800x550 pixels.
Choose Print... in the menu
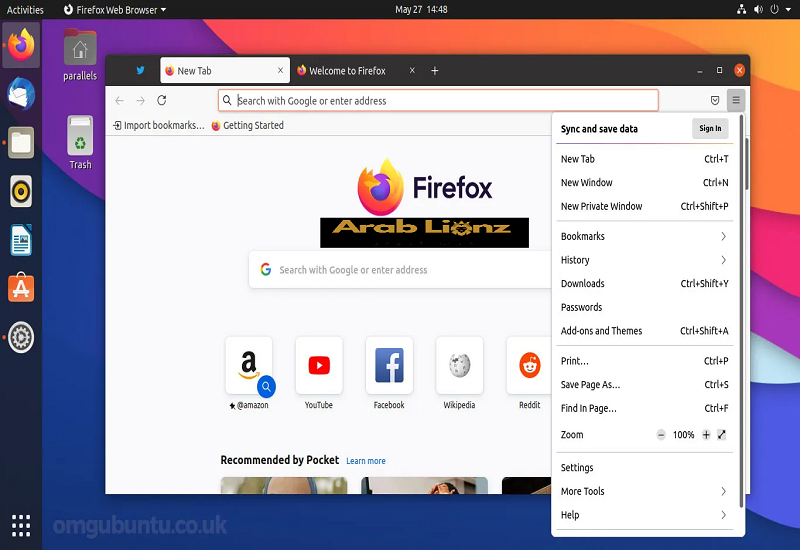point(644,361)
